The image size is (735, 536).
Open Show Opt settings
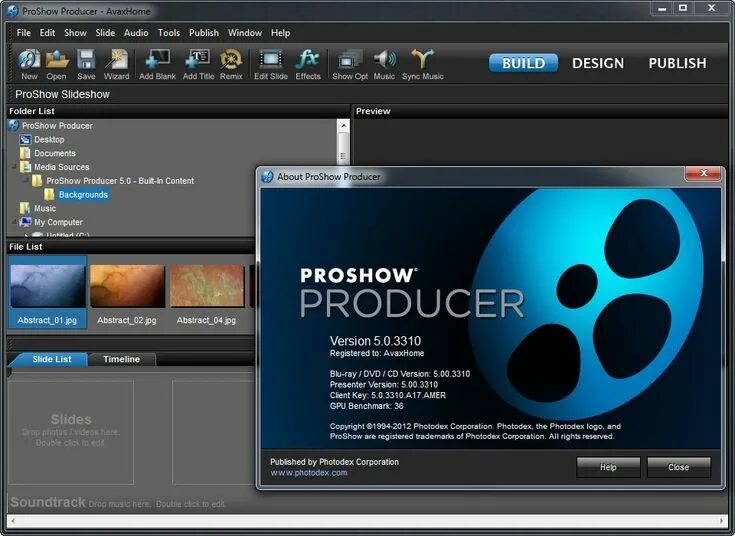[350, 64]
